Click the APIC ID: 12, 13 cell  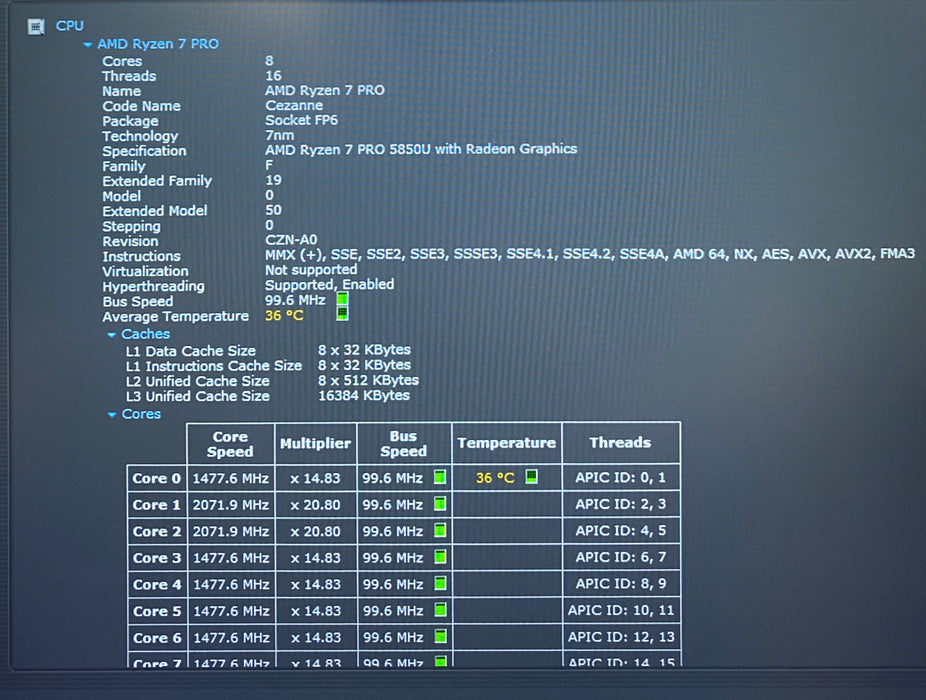click(621, 637)
